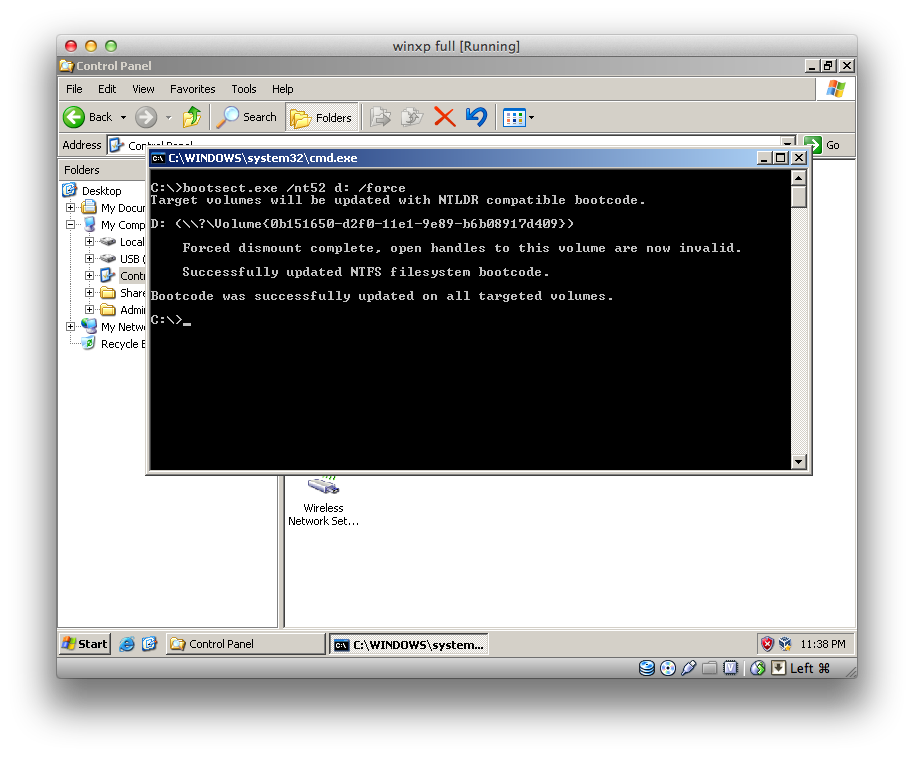Screen dimensions: 914x757
Task: Select Desktop in the Folders tree
Action: (x=101, y=191)
